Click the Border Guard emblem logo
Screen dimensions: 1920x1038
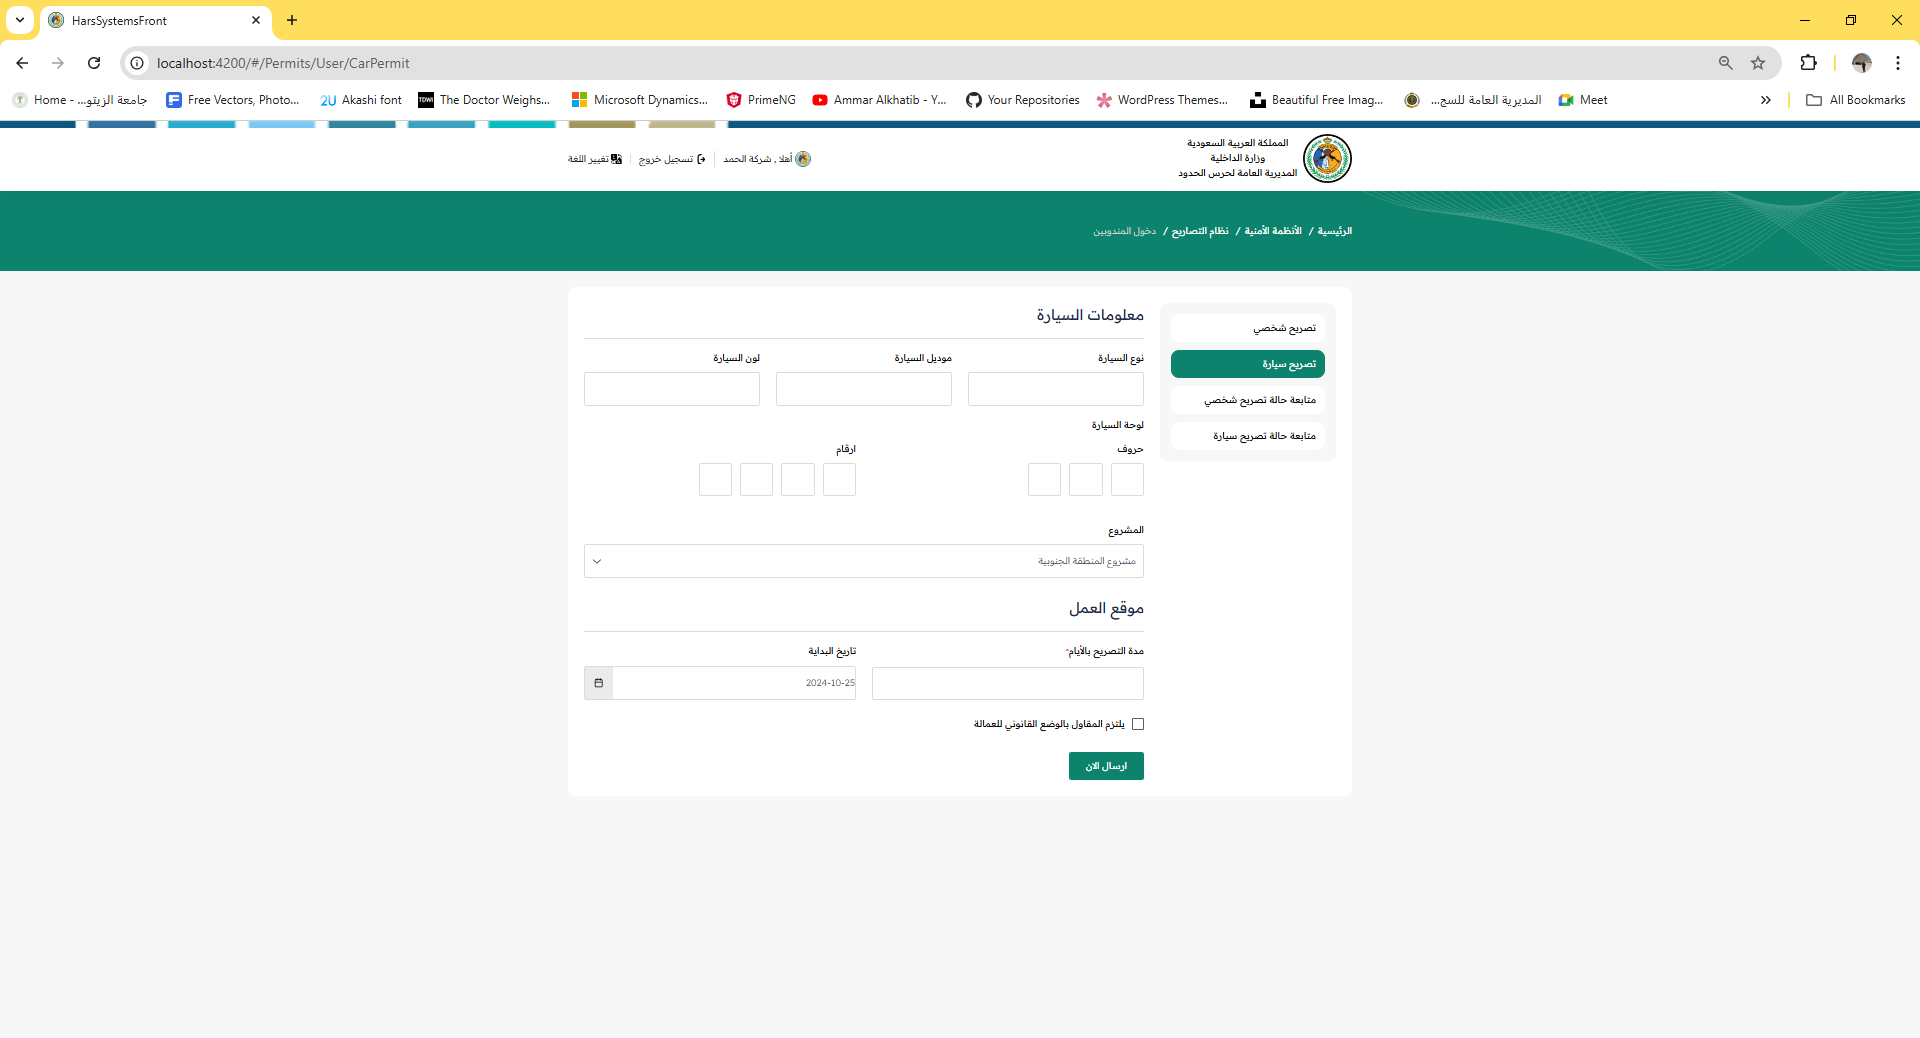1327,158
